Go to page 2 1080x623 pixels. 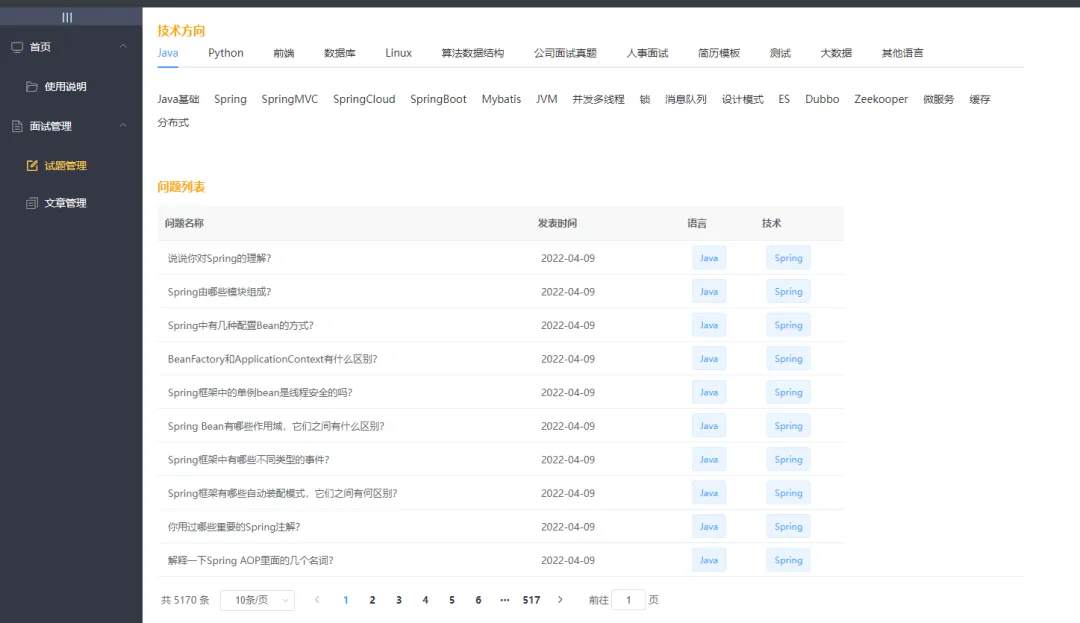(x=372, y=600)
